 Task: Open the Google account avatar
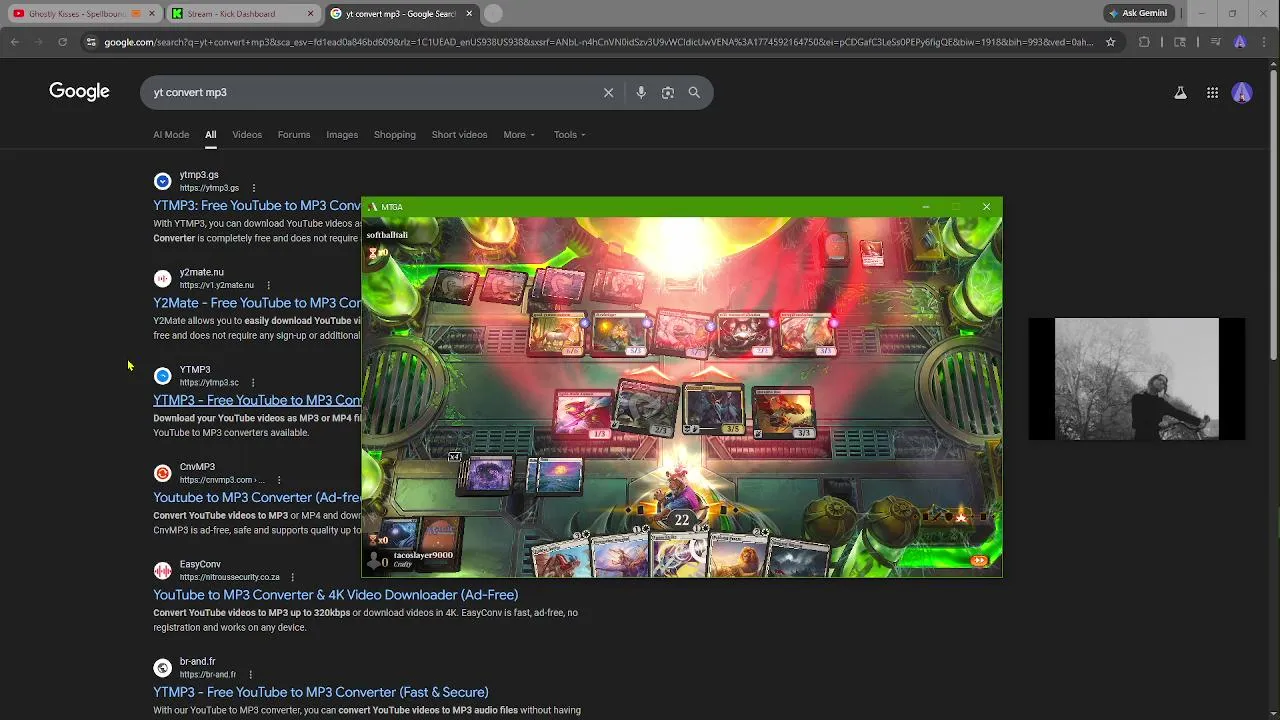click(x=1242, y=93)
